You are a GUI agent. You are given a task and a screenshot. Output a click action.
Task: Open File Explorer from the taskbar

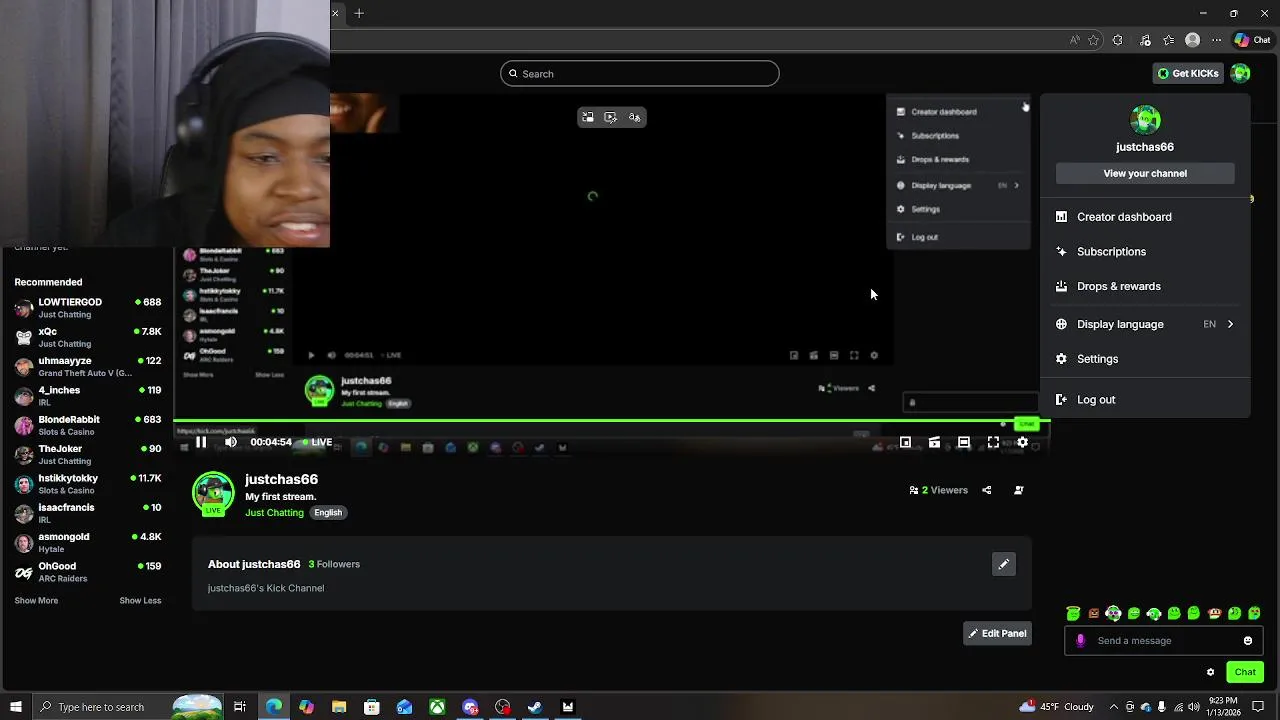pyautogui.click(x=339, y=707)
